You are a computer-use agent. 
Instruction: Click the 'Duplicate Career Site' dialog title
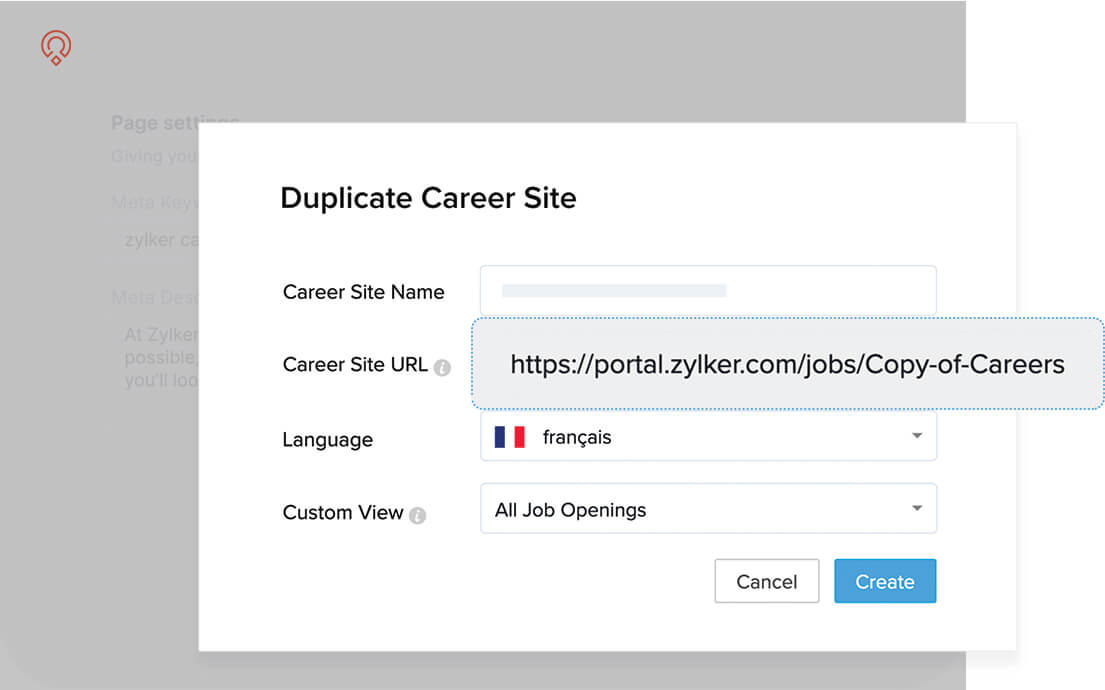coord(428,198)
